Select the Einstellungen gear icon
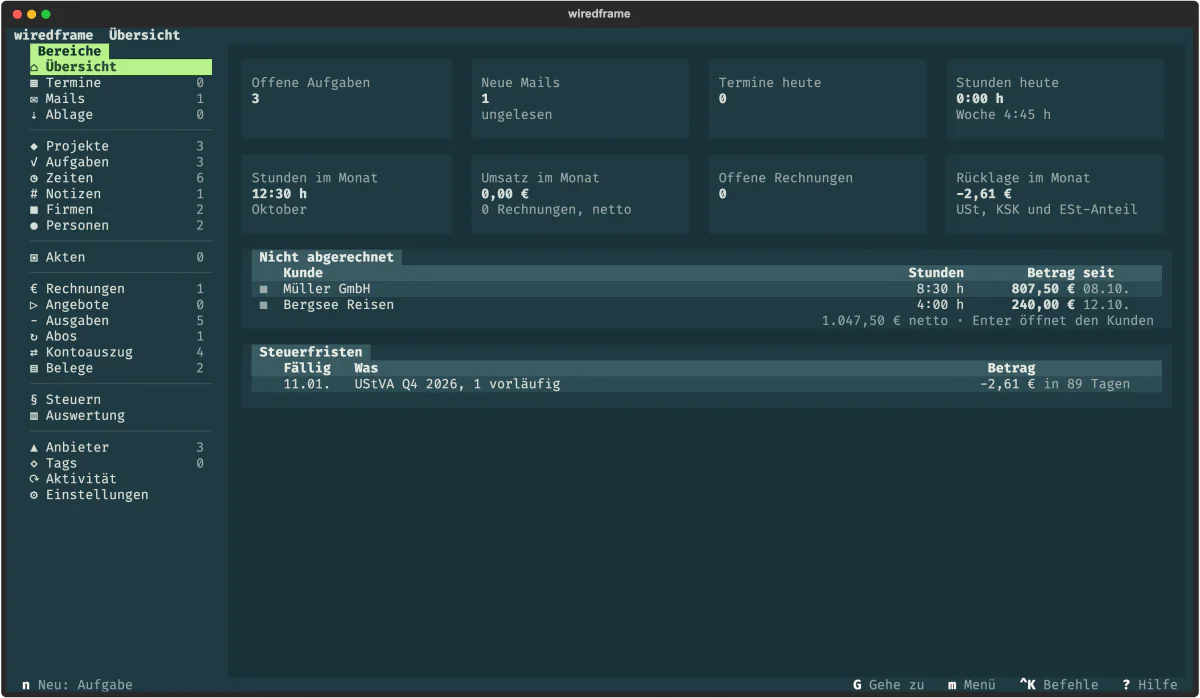Screen dimensions: 1200x698 pos(34,495)
